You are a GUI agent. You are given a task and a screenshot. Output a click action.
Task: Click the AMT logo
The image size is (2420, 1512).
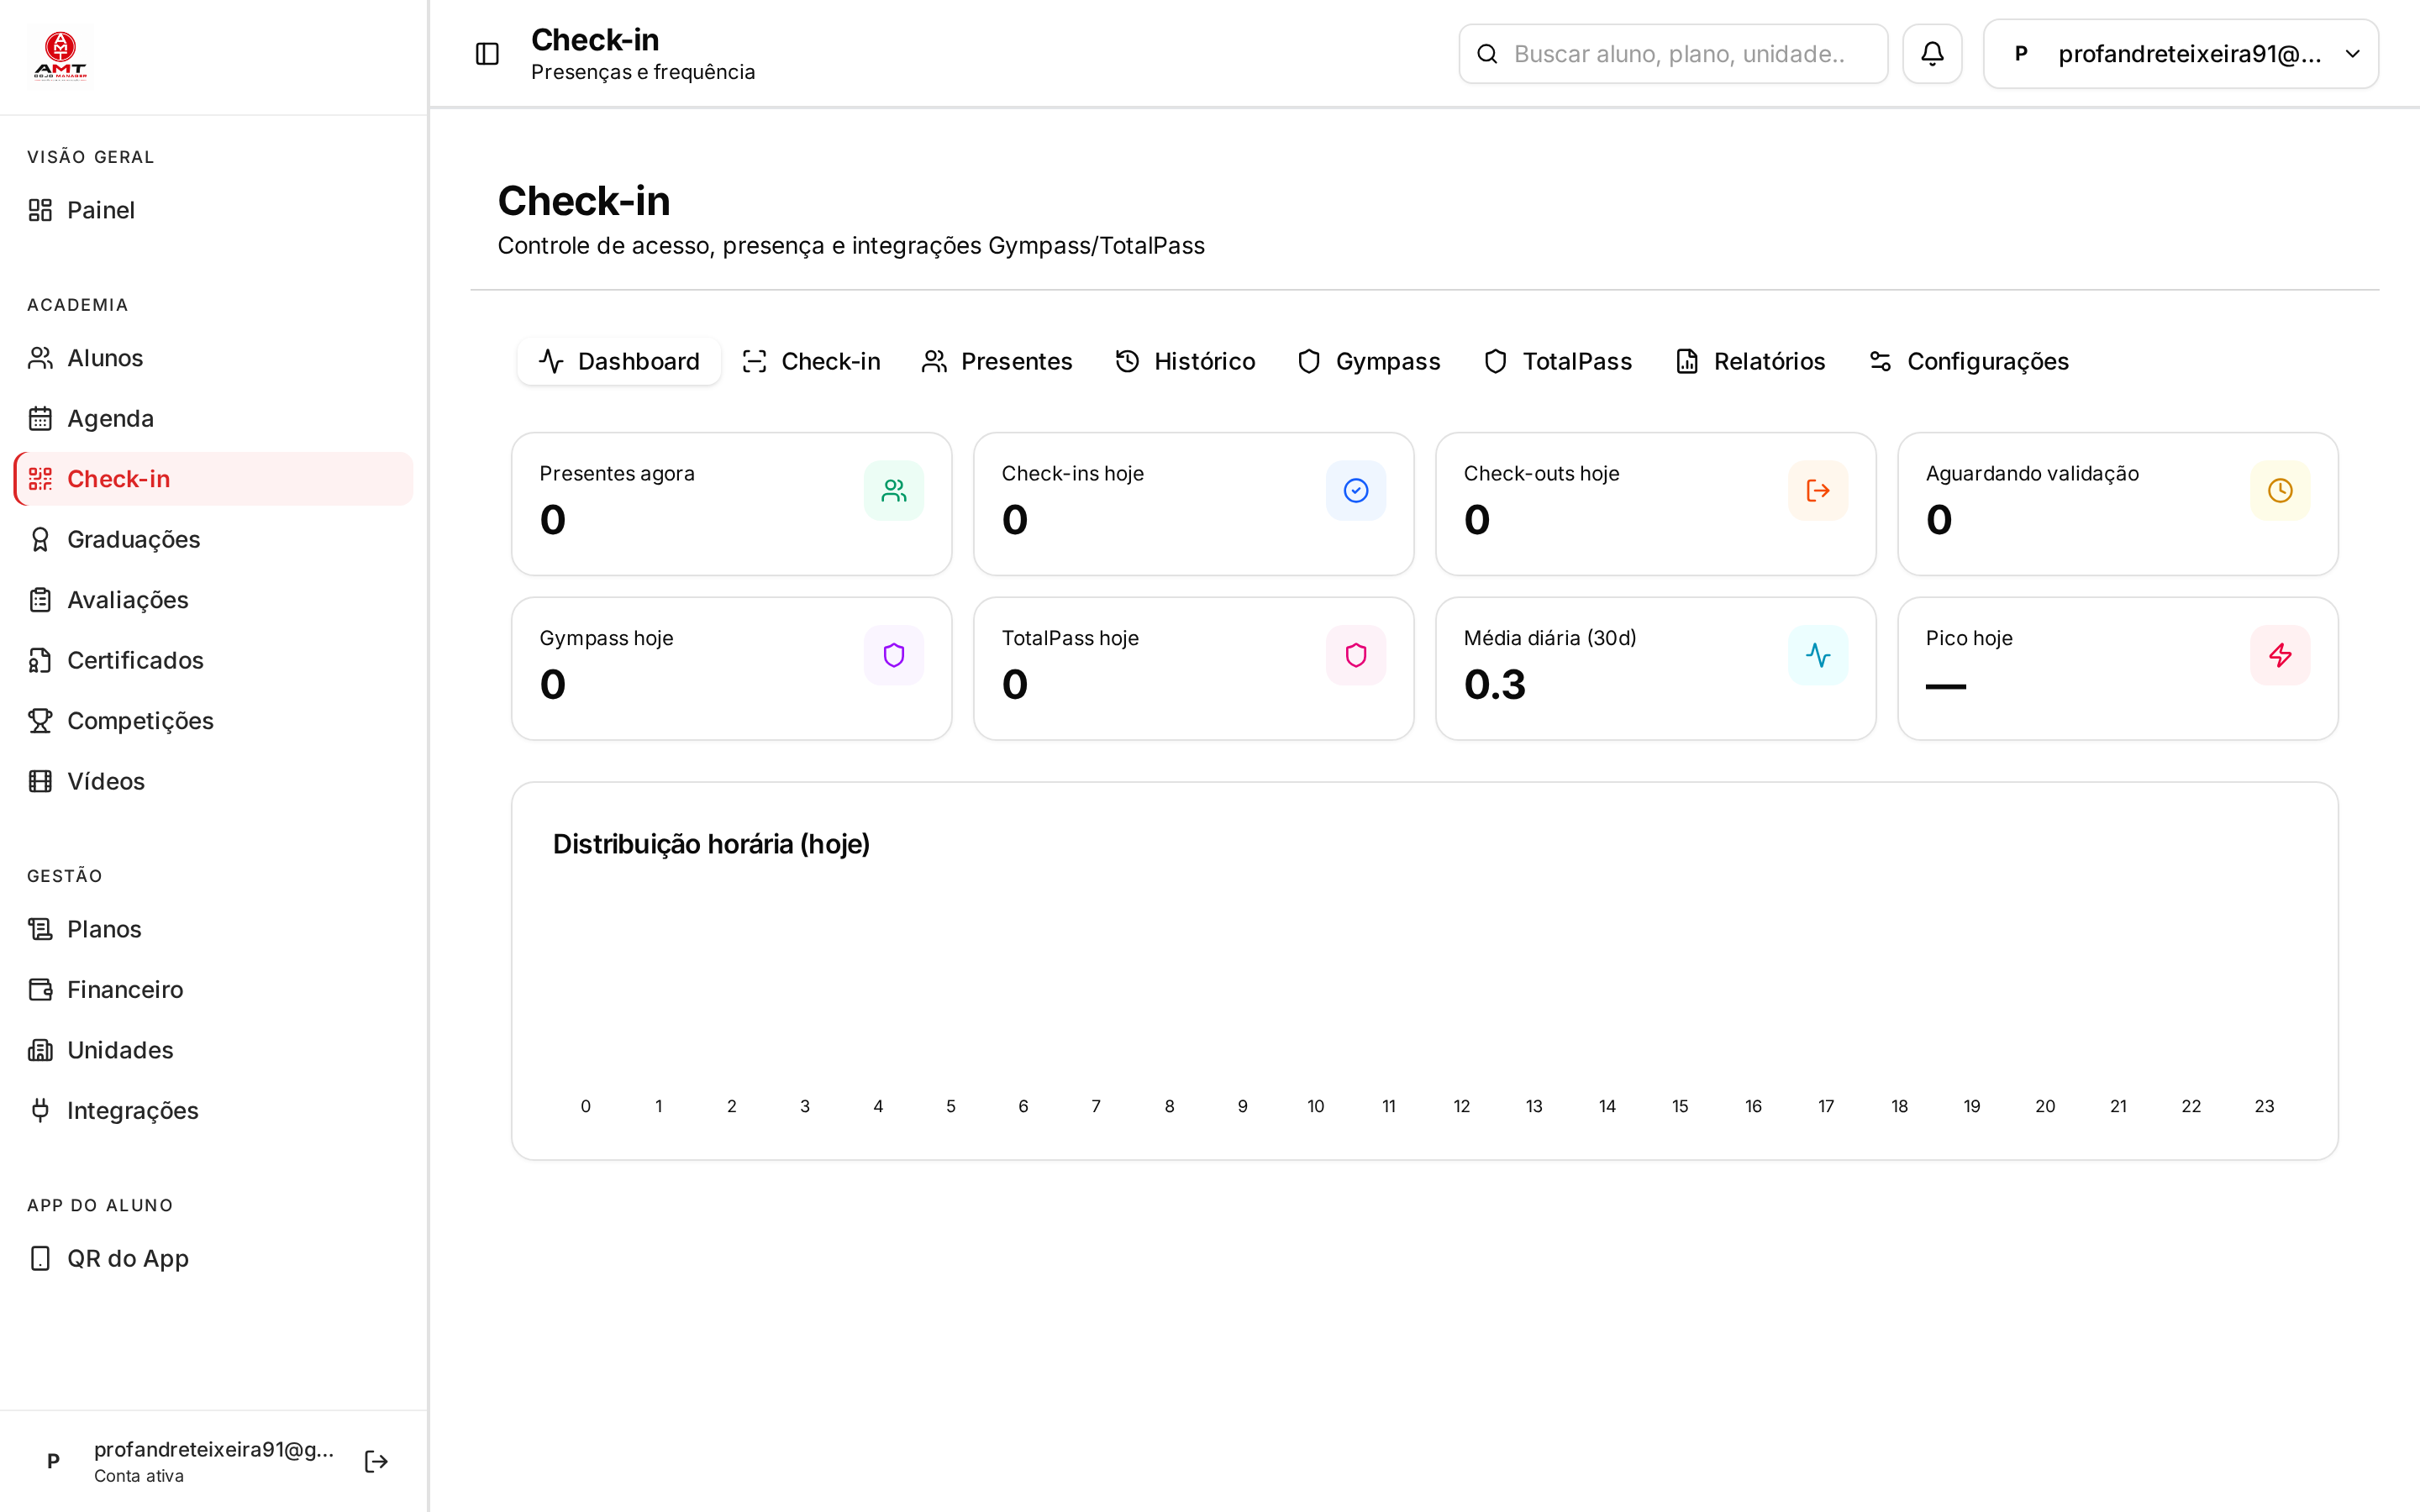point(61,56)
